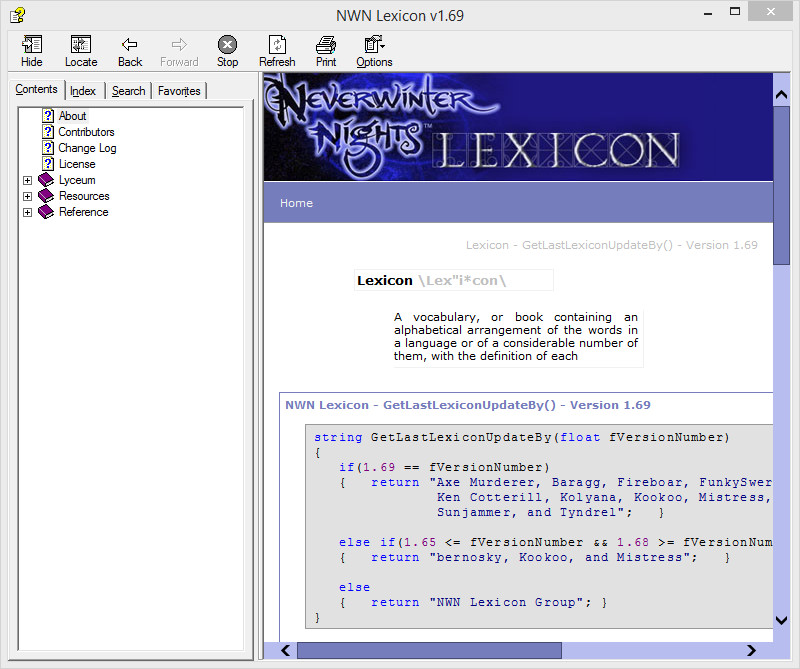Click the Change Log topic icon

point(48,148)
